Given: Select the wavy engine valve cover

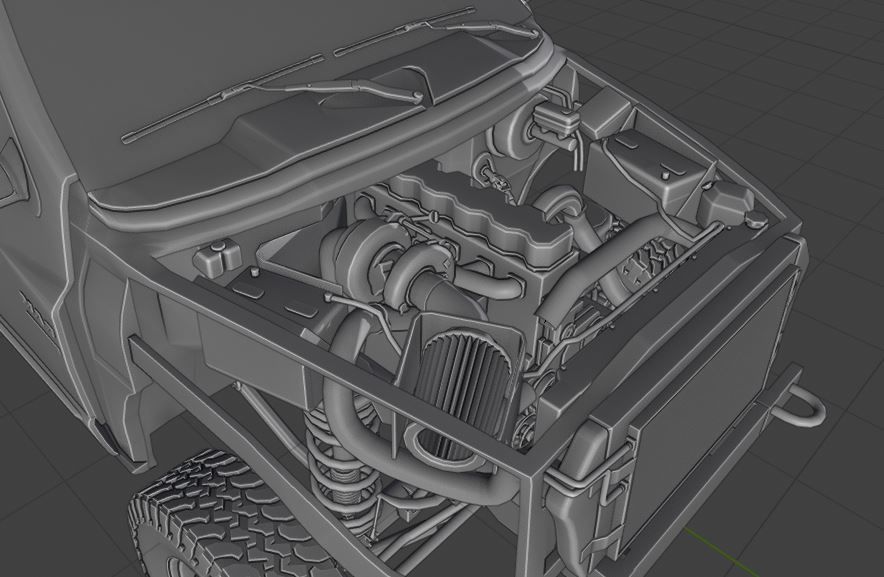Looking at the screenshot, I should tap(479, 217).
